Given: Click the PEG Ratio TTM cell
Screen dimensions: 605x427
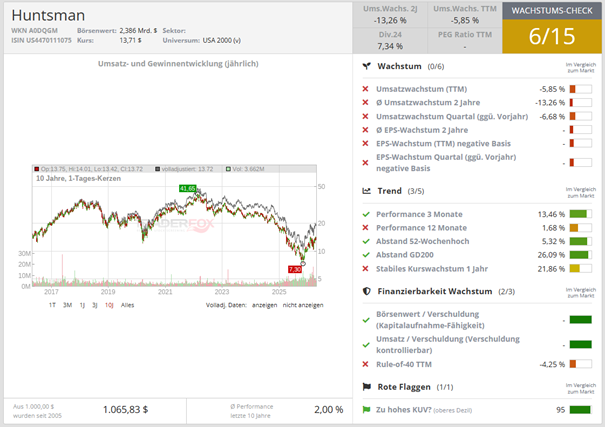Looking at the screenshot, I should pyautogui.click(x=465, y=41).
